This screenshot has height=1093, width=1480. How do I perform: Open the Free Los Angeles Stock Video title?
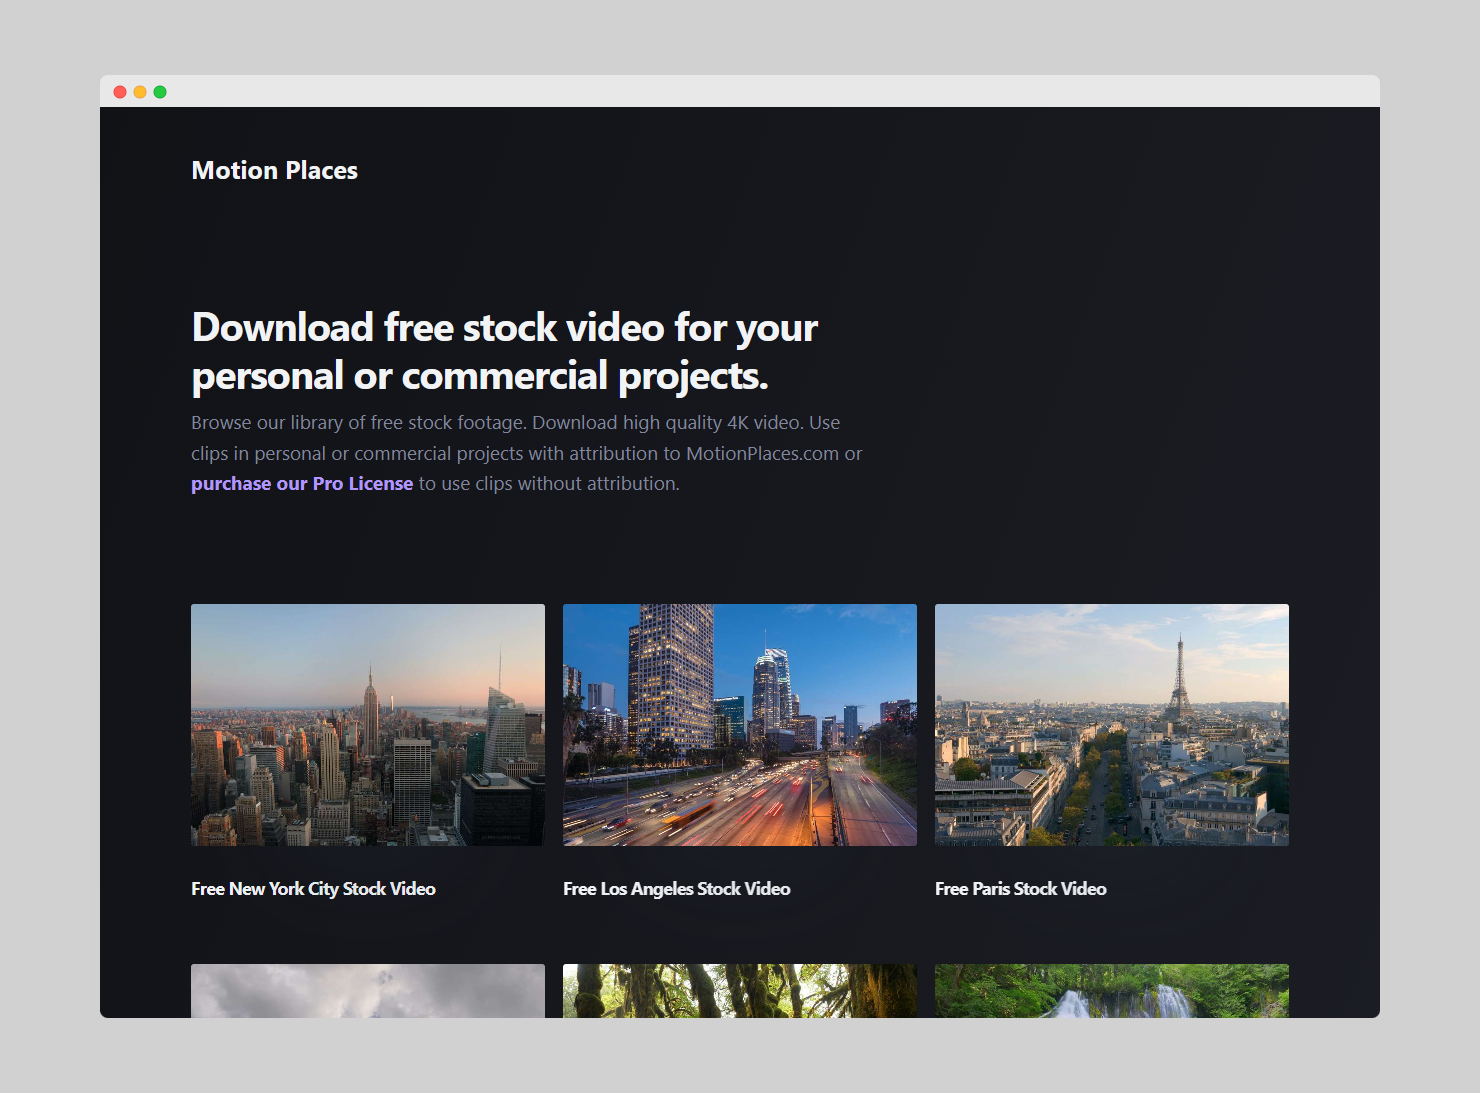coord(676,889)
